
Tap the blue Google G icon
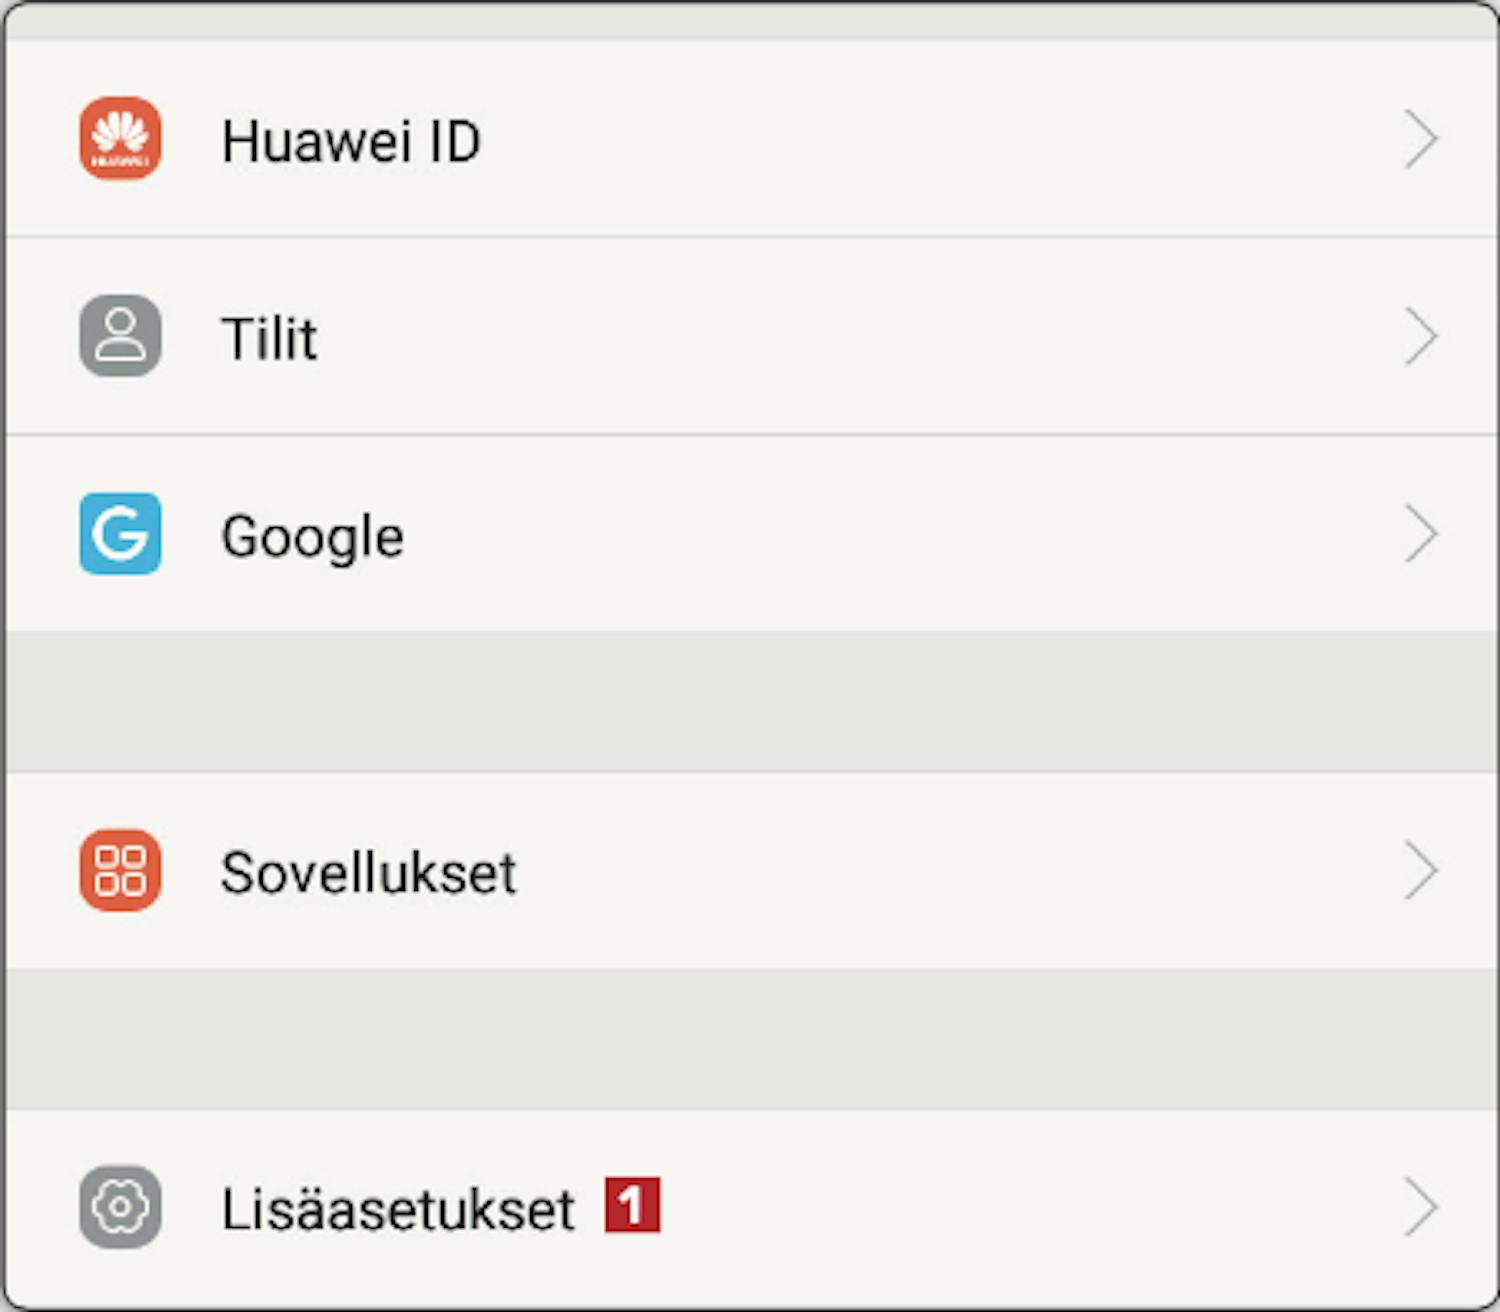[x=120, y=533]
